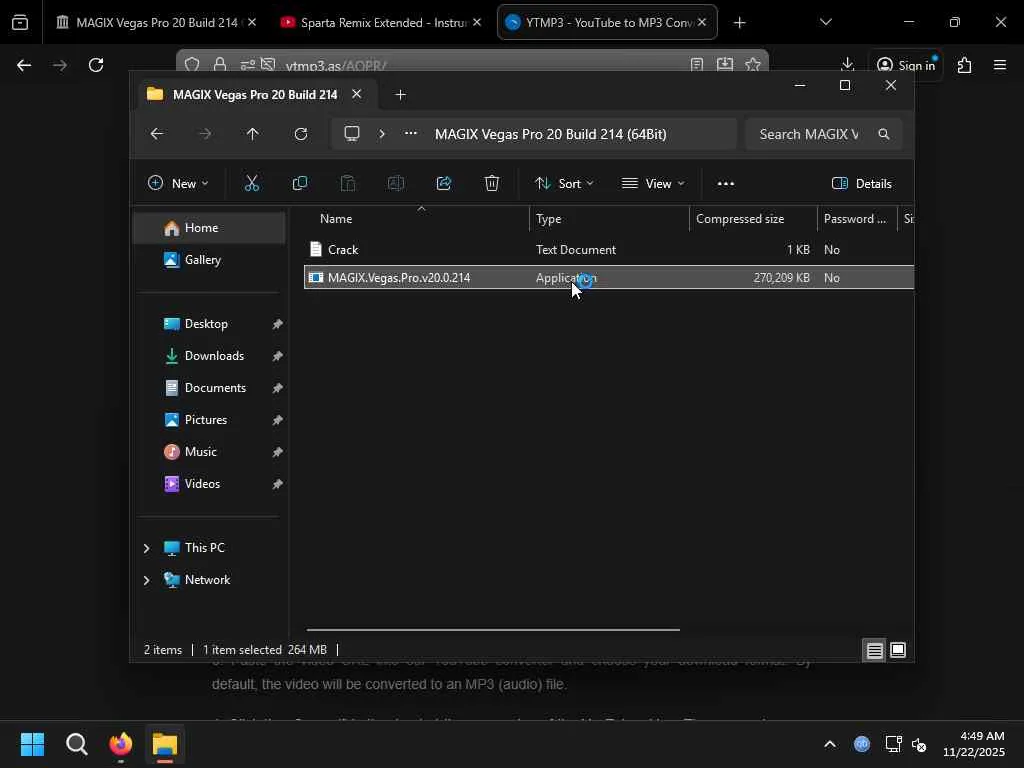Screen dimensions: 1024x768
Task: Open Firefox downloads panel
Action: (847, 64)
